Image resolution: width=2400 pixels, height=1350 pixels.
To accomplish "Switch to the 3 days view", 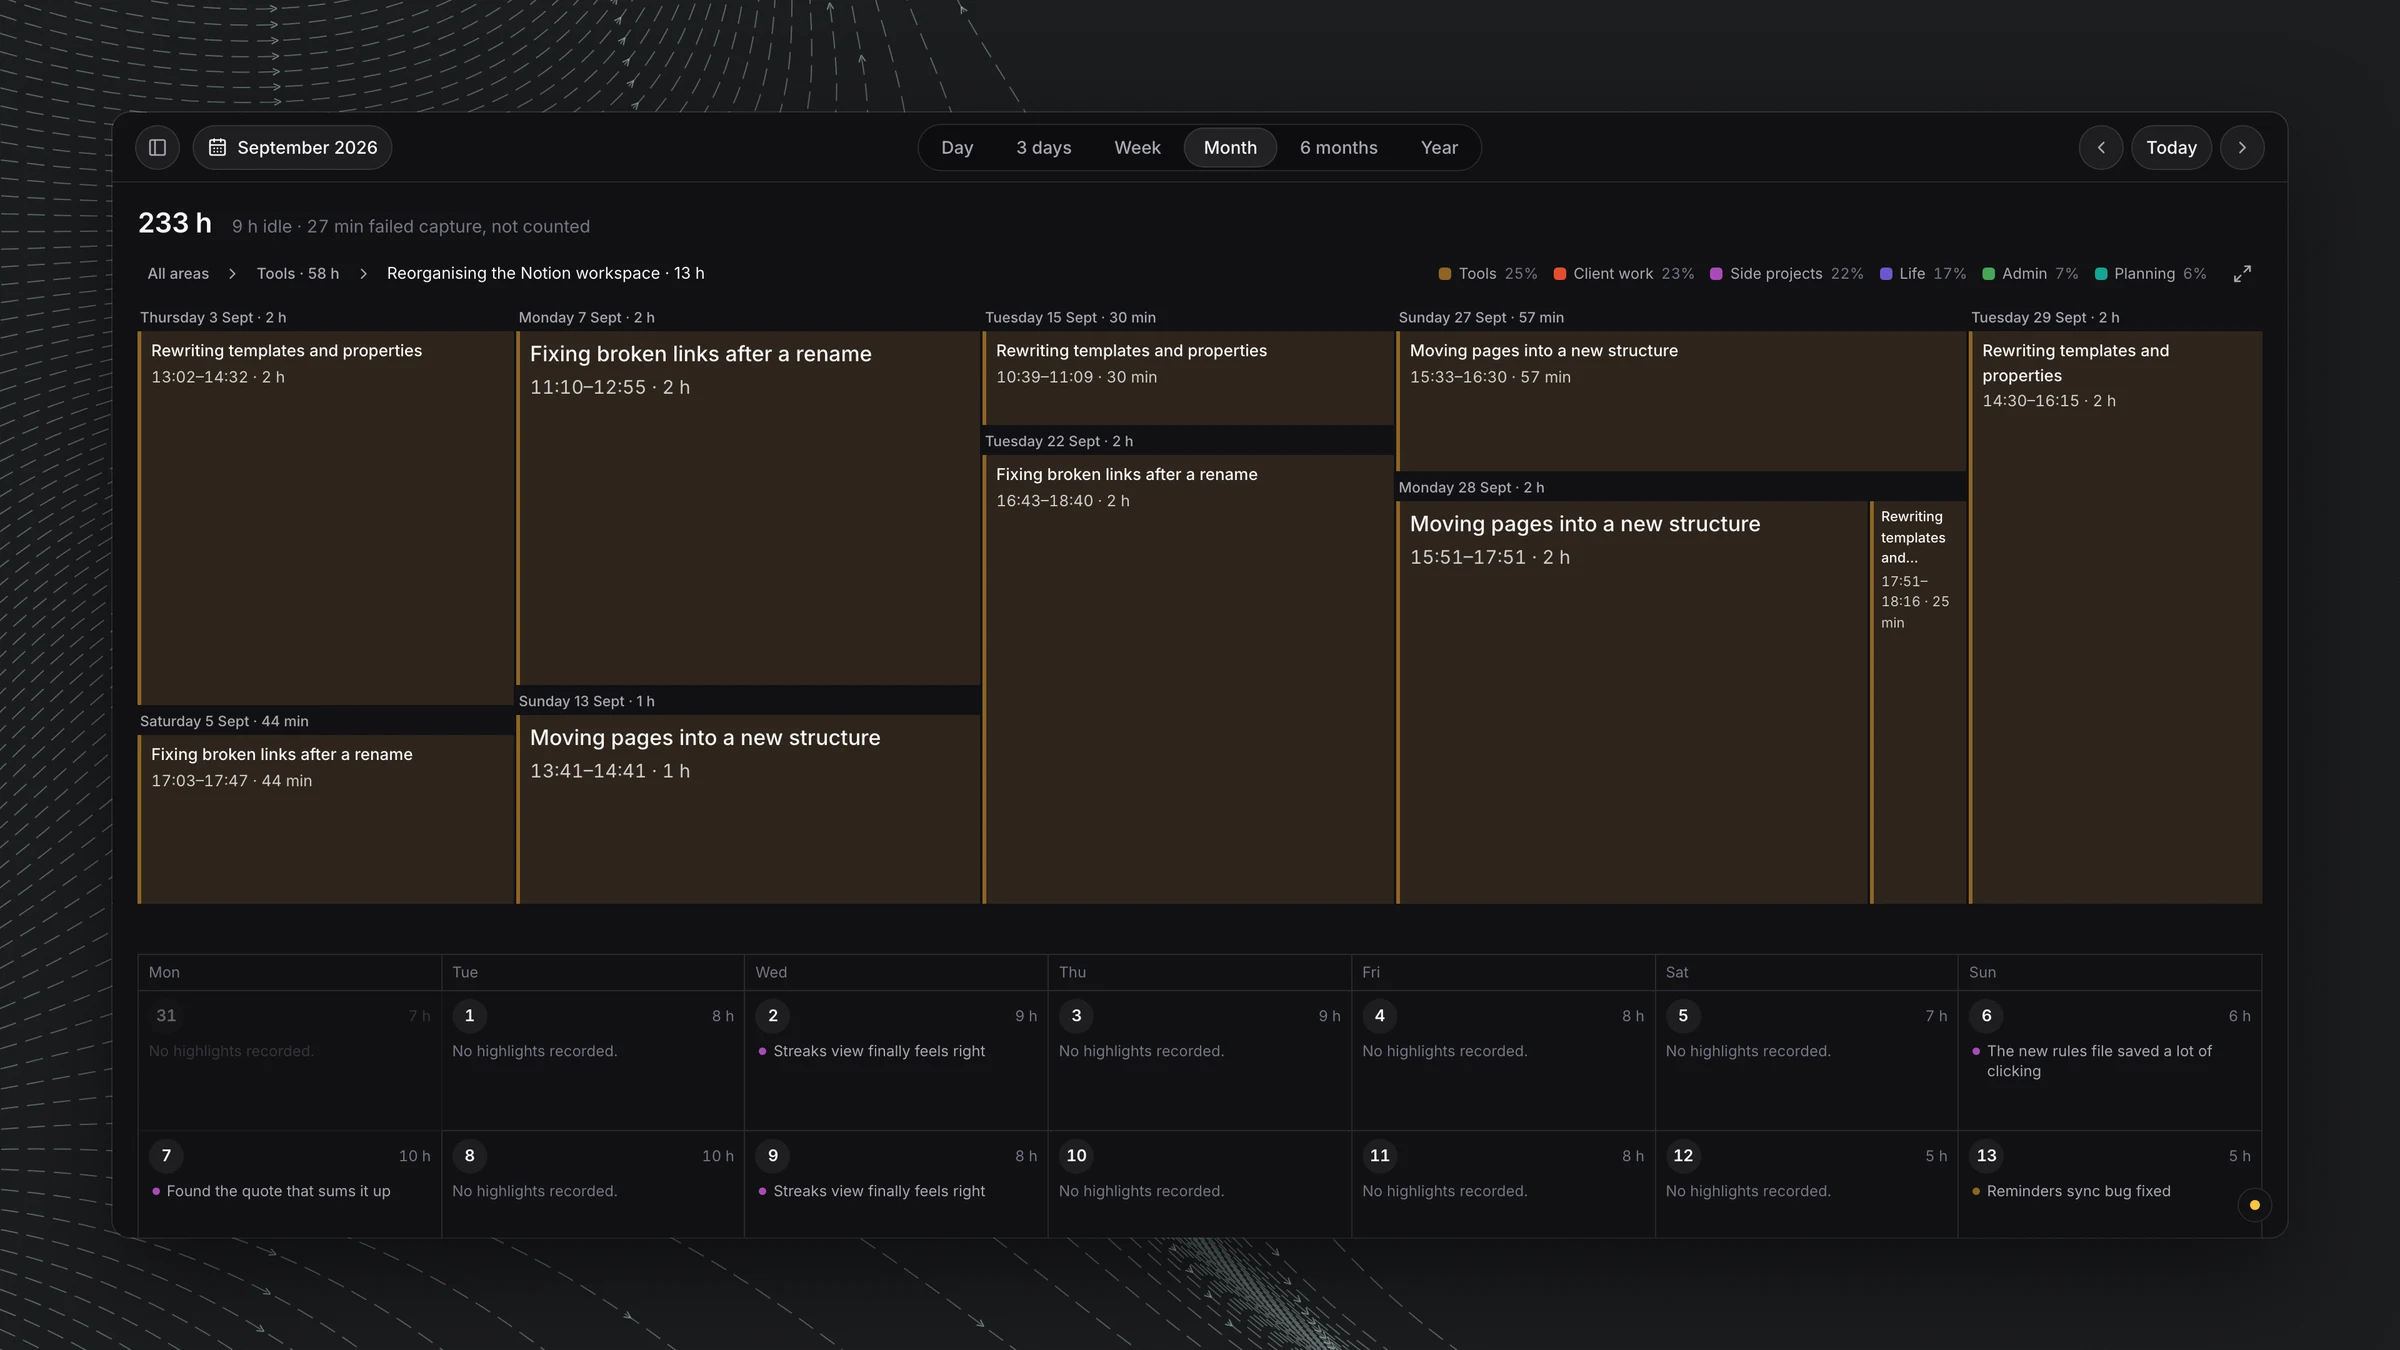I will coord(1043,147).
